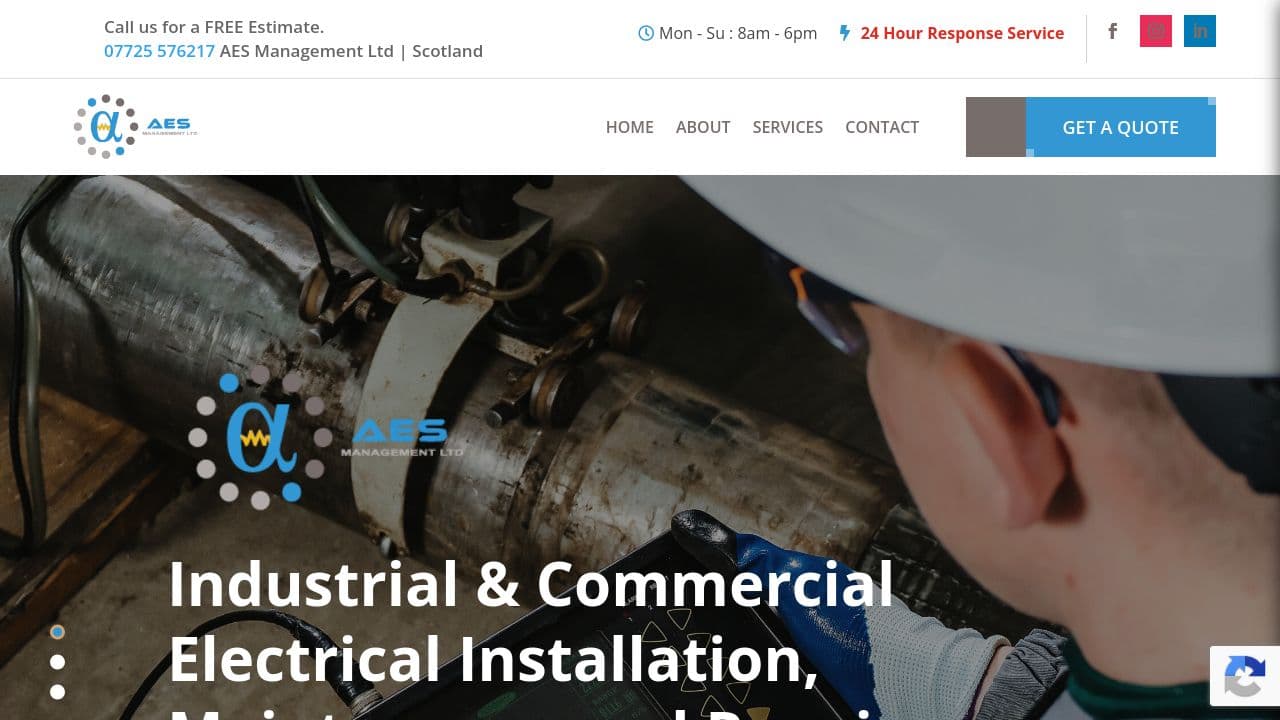Call the phone number 07725 576217
Screen dimensions: 1280x720
coord(159,51)
